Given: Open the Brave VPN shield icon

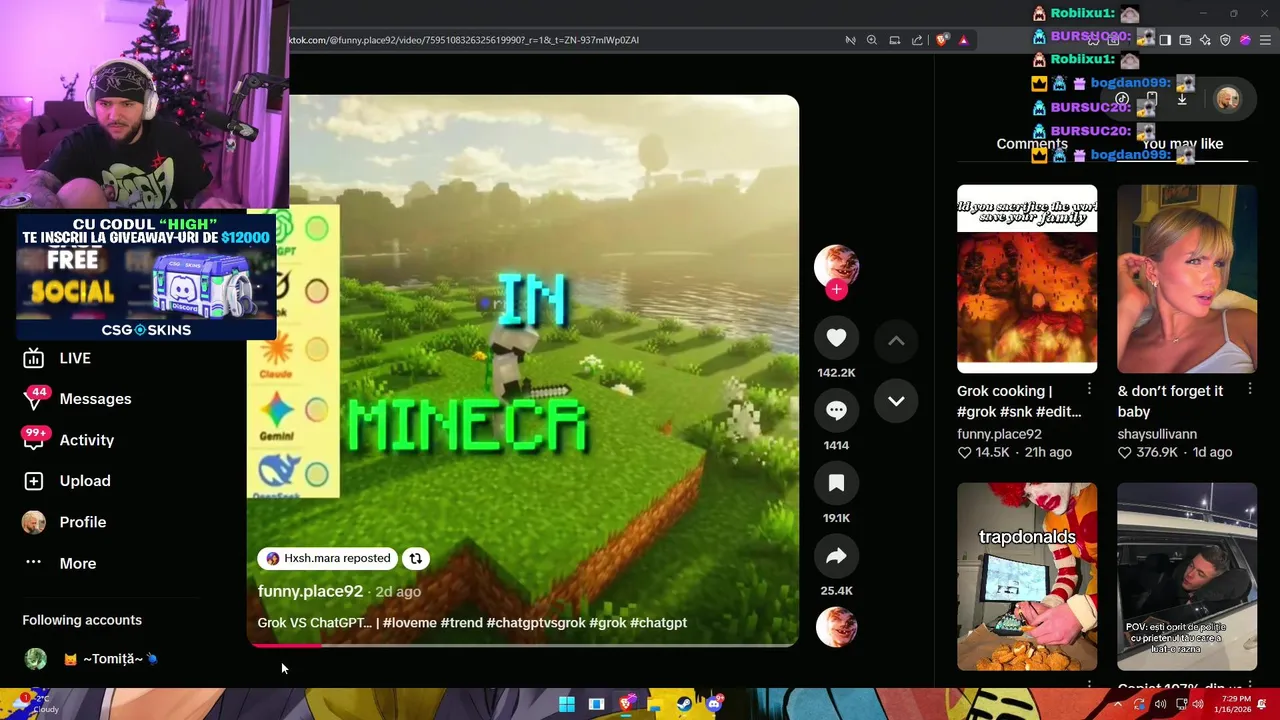Looking at the screenshot, I should click(x=1225, y=40).
